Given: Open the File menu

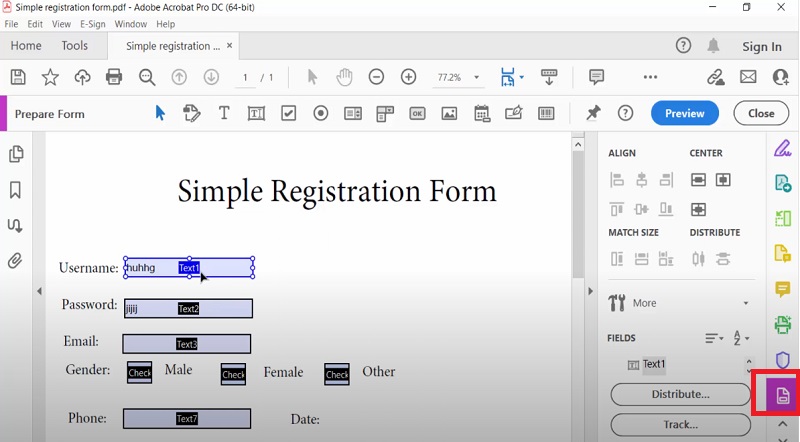Looking at the screenshot, I should 11,24.
